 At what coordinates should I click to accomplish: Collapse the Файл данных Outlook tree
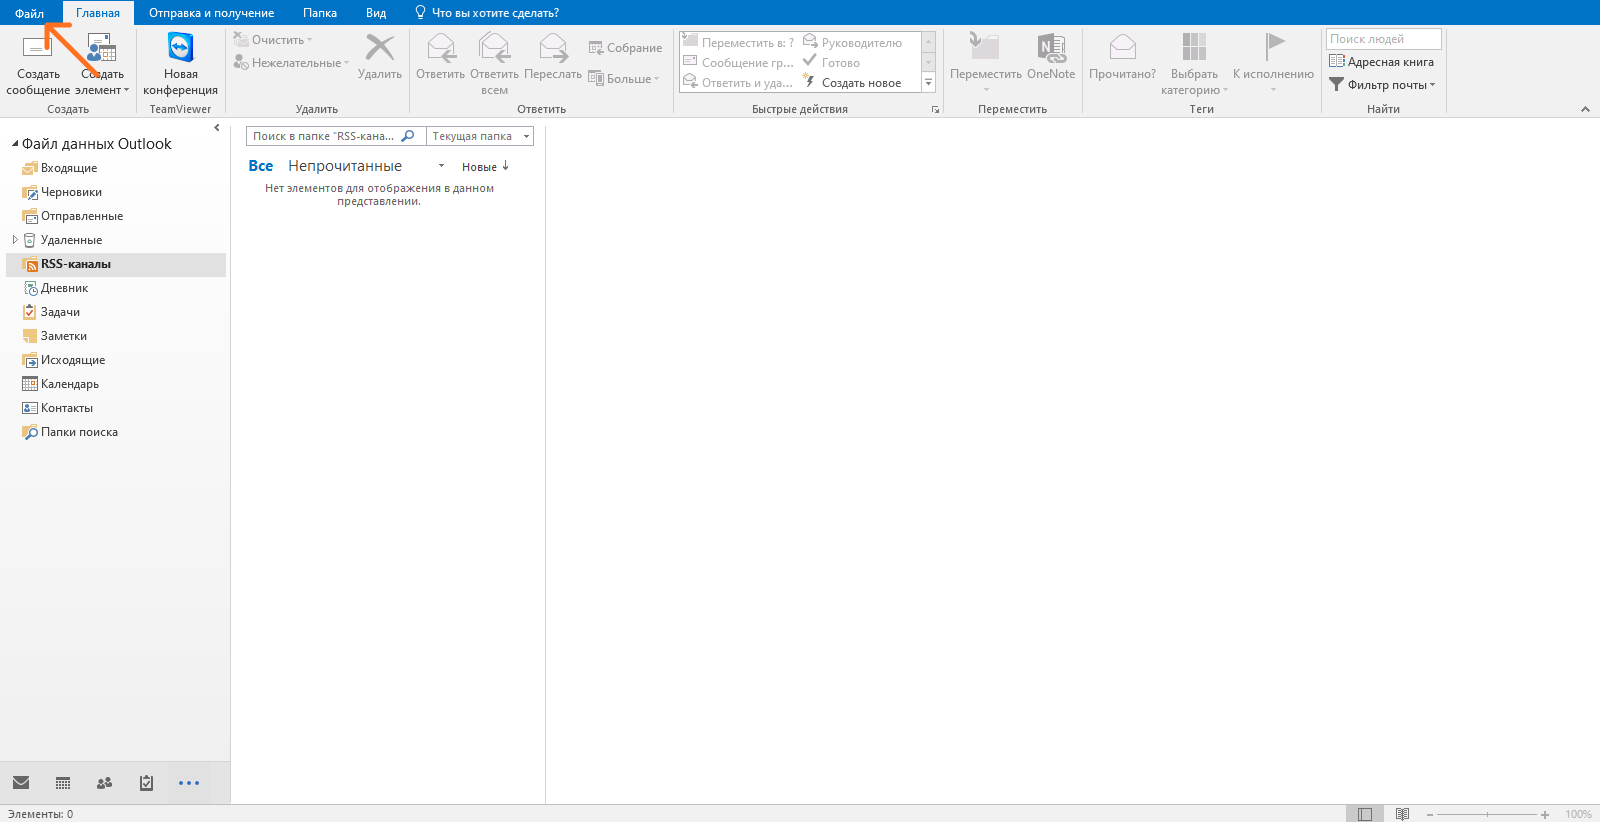(x=14, y=144)
